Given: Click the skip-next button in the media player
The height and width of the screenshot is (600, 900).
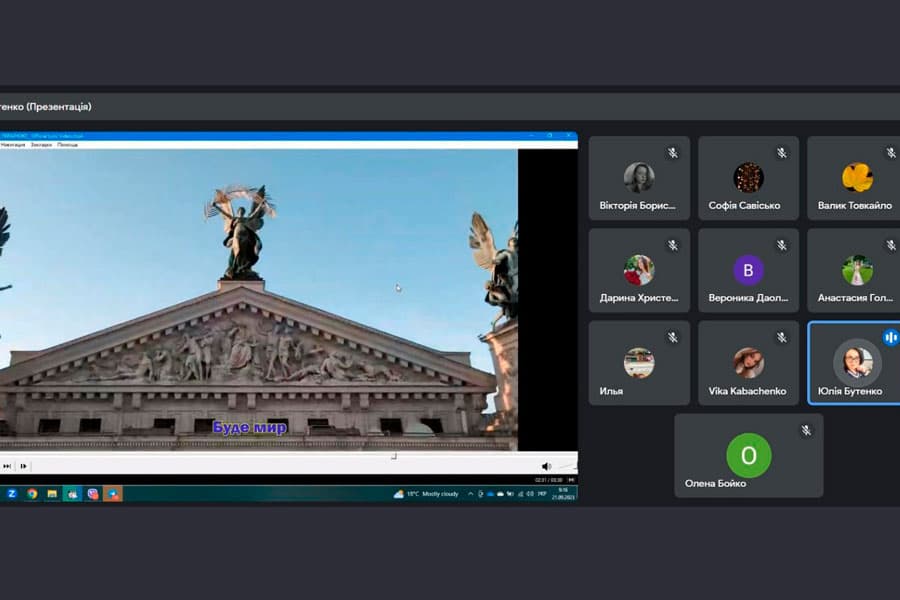Looking at the screenshot, I should (7, 466).
